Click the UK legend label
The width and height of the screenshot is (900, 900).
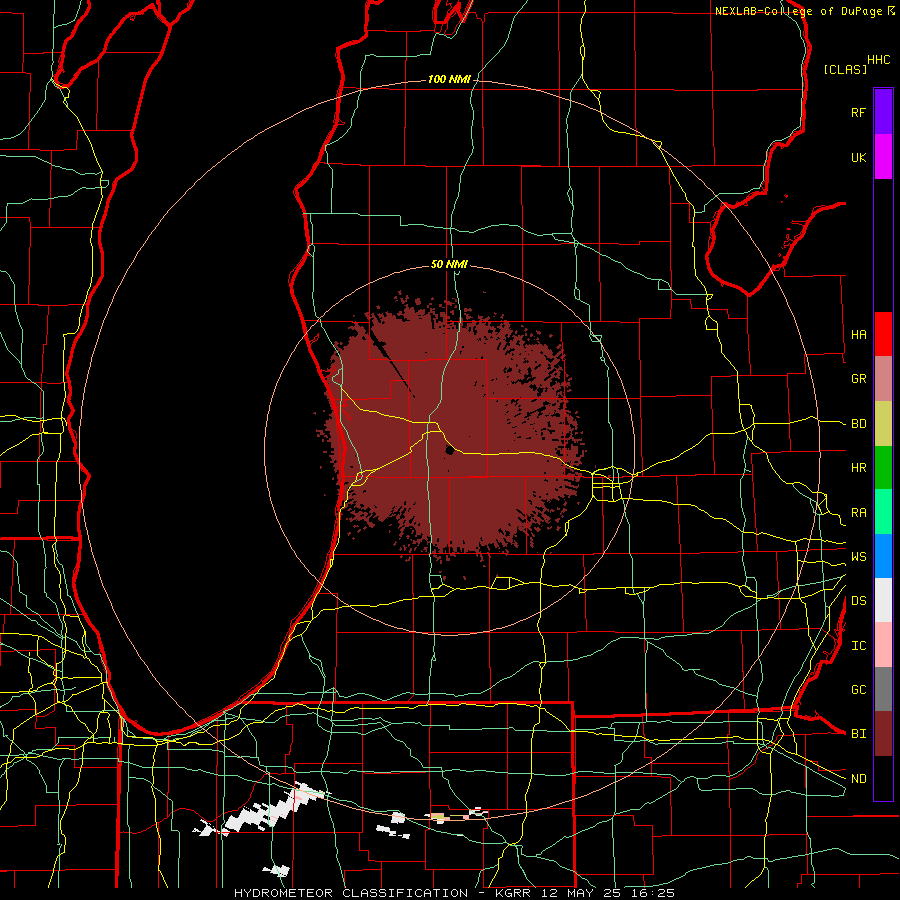click(858, 158)
